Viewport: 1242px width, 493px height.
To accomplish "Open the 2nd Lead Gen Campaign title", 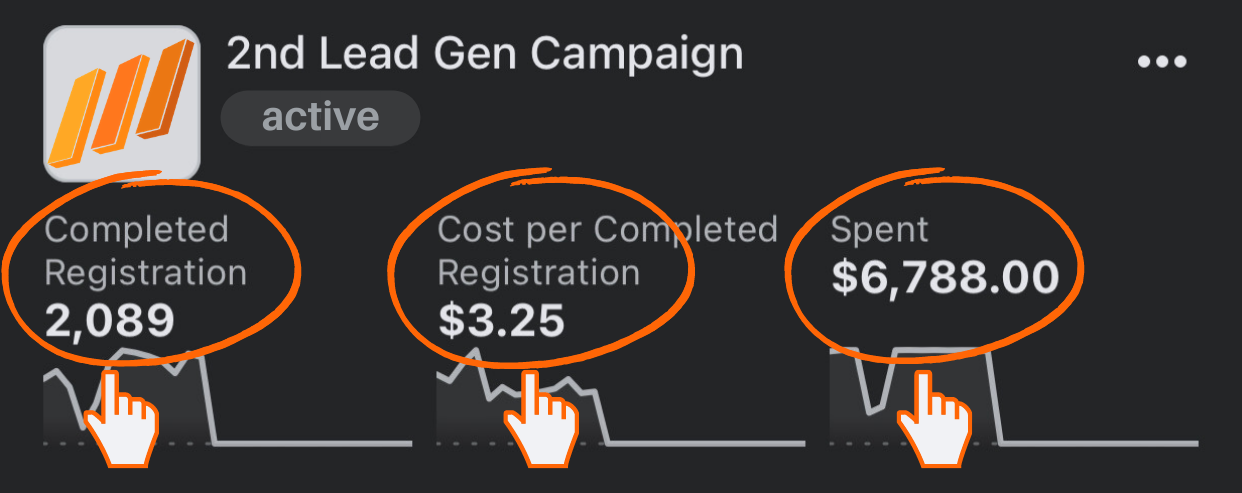I will tap(485, 52).
